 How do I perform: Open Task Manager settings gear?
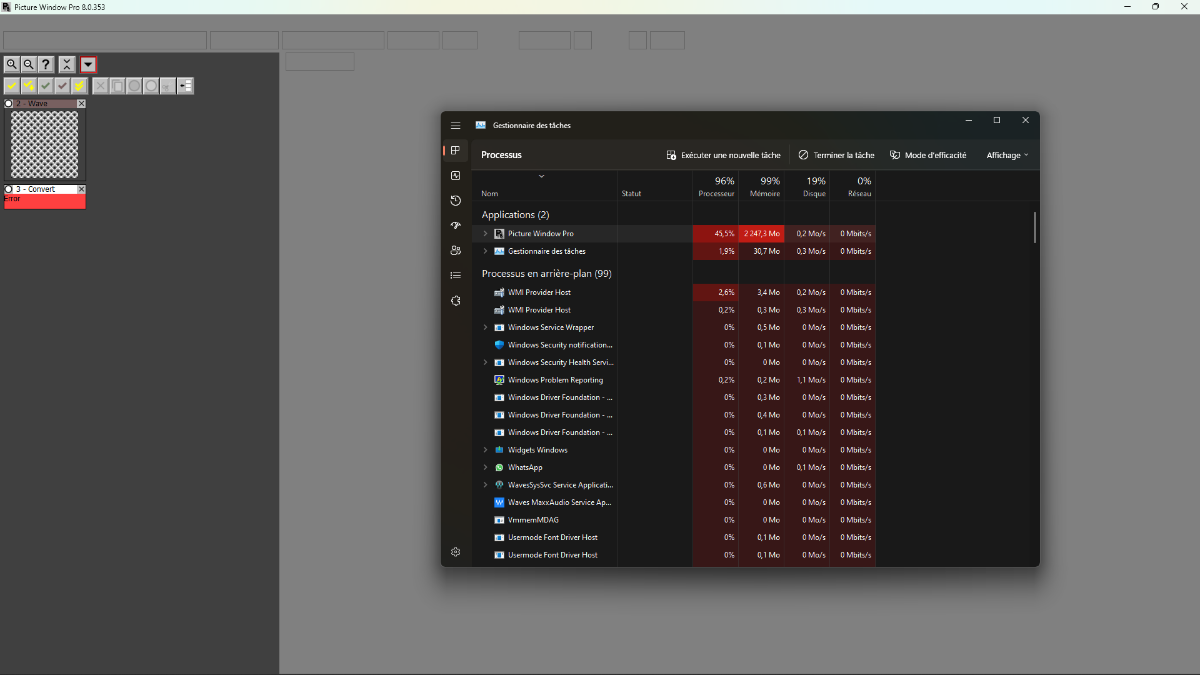pos(455,552)
